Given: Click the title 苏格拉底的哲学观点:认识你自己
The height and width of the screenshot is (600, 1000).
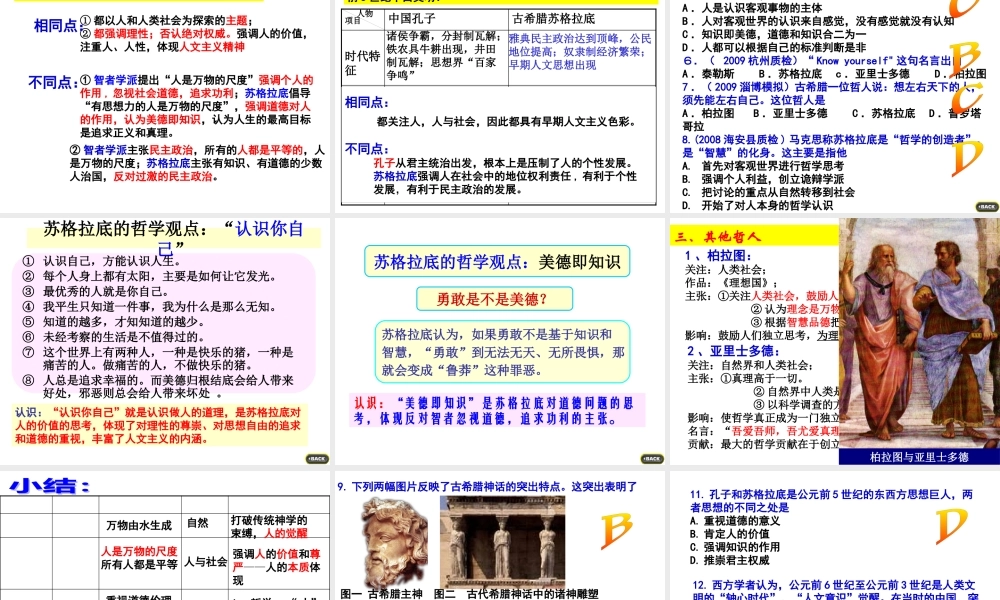Looking at the screenshot, I should click(173, 237).
